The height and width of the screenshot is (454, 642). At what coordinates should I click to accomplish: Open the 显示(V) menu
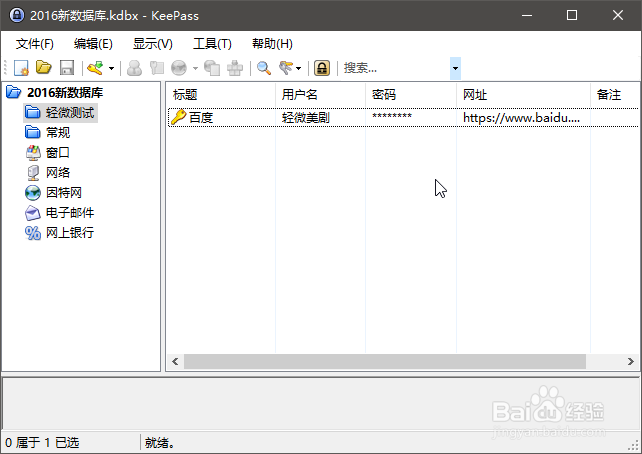tap(153, 43)
